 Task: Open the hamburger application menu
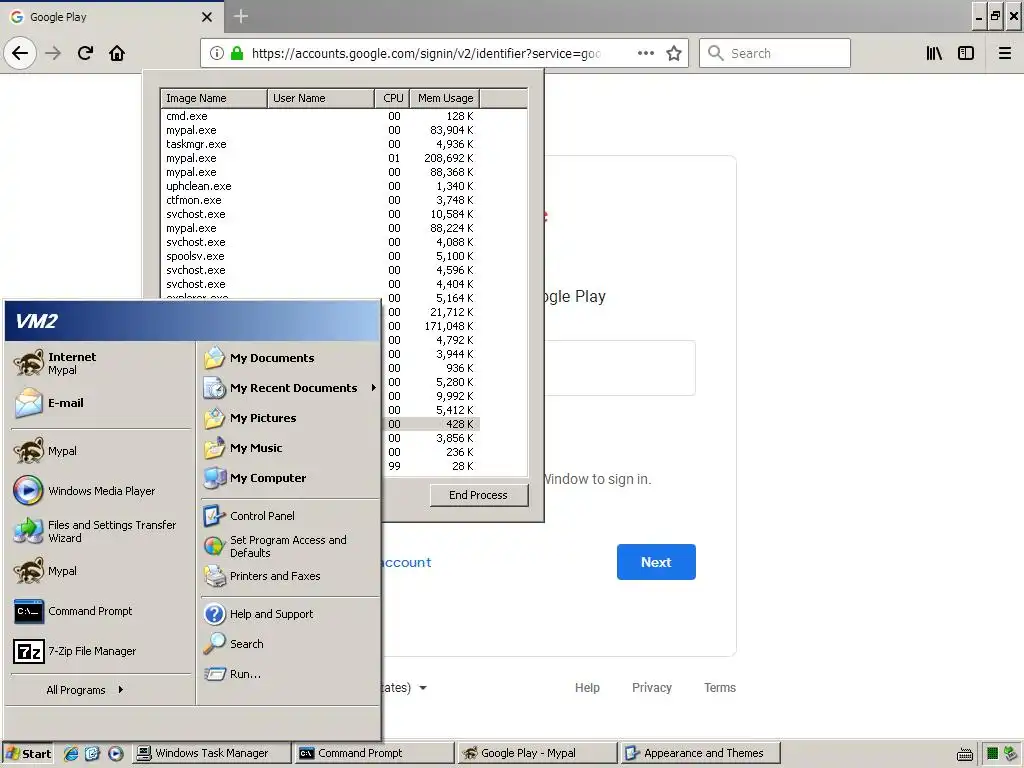click(1005, 53)
